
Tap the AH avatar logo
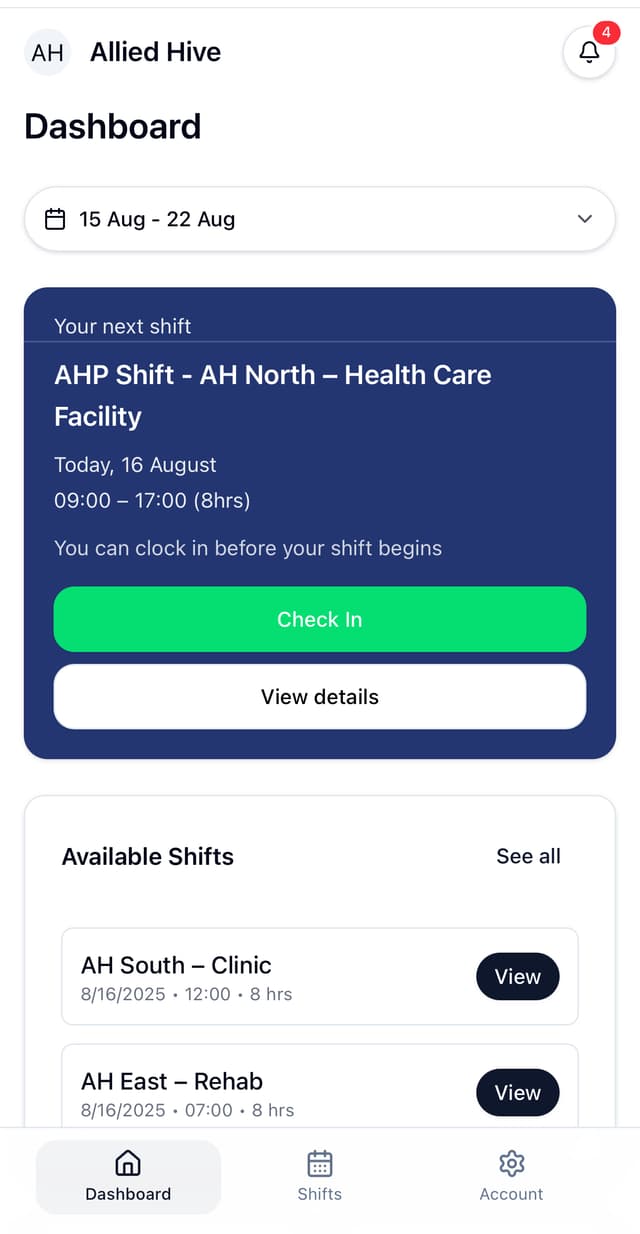(x=48, y=53)
